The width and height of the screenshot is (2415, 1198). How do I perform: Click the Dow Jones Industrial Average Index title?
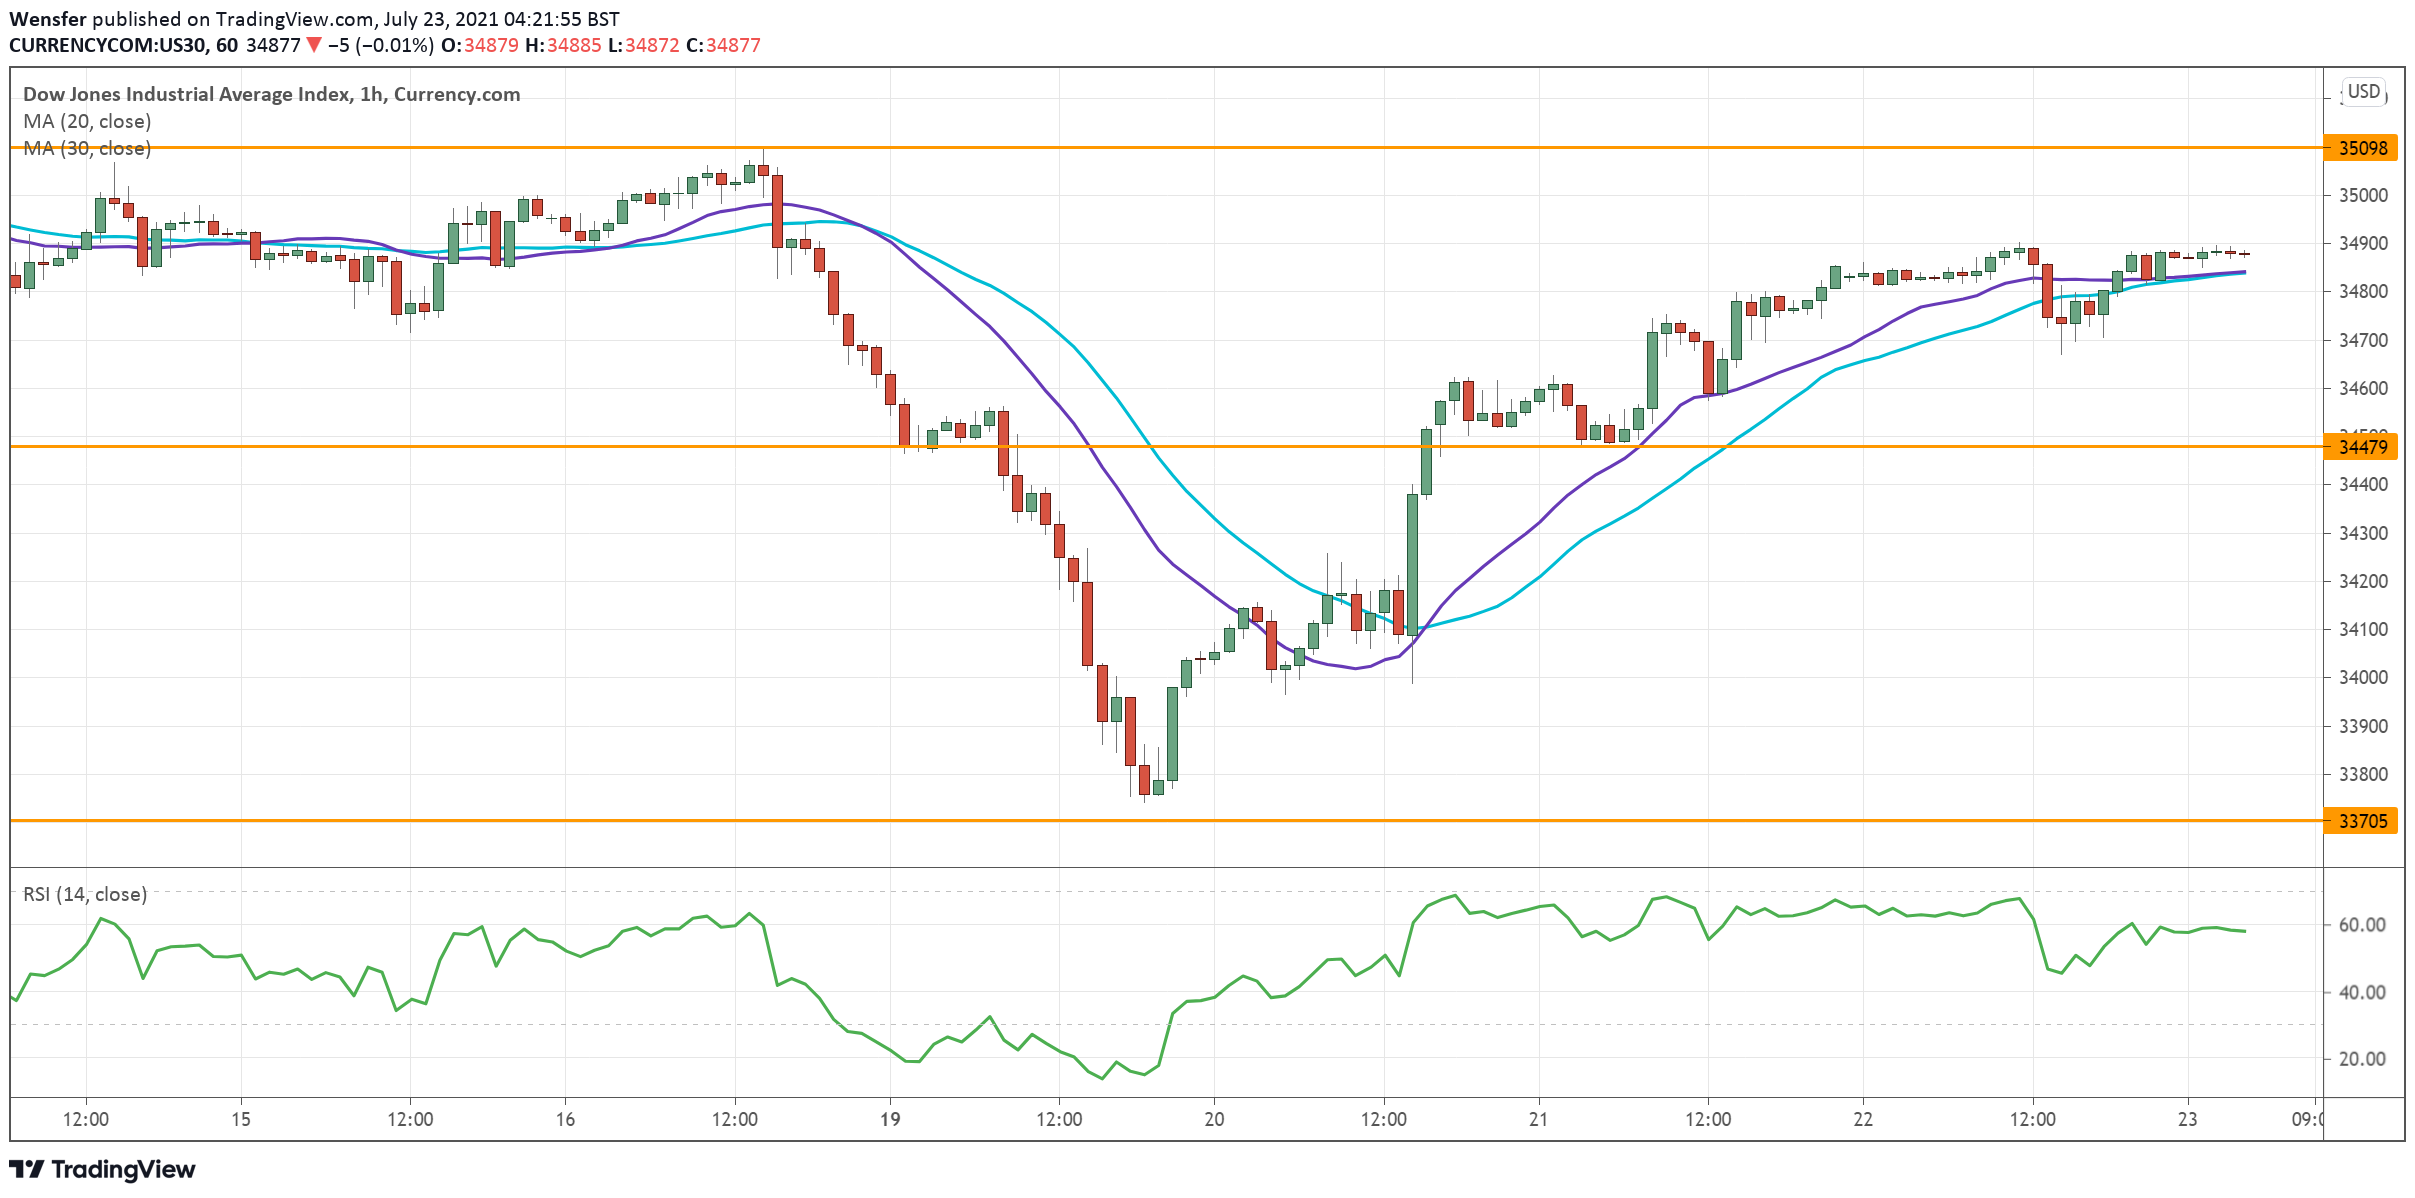(x=187, y=94)
